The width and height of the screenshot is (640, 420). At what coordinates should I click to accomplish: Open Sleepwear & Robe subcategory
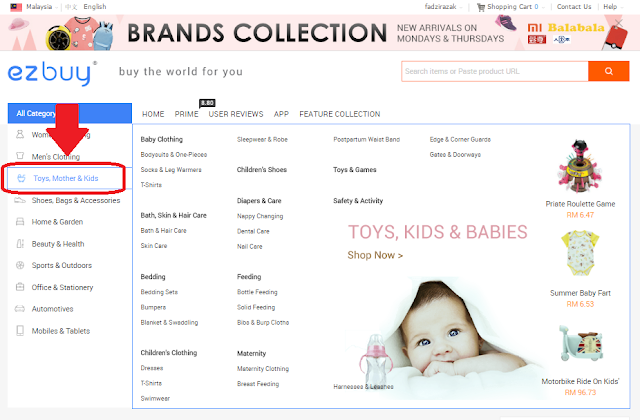pyautogui.click(x=262, y=140)
